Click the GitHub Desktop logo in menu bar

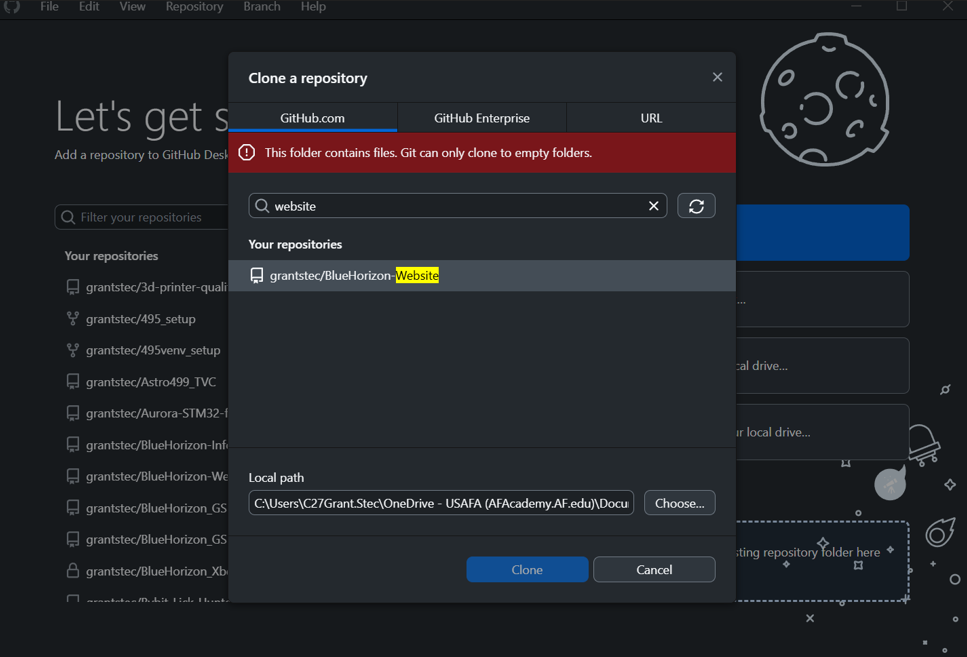(x=12, y=7)
